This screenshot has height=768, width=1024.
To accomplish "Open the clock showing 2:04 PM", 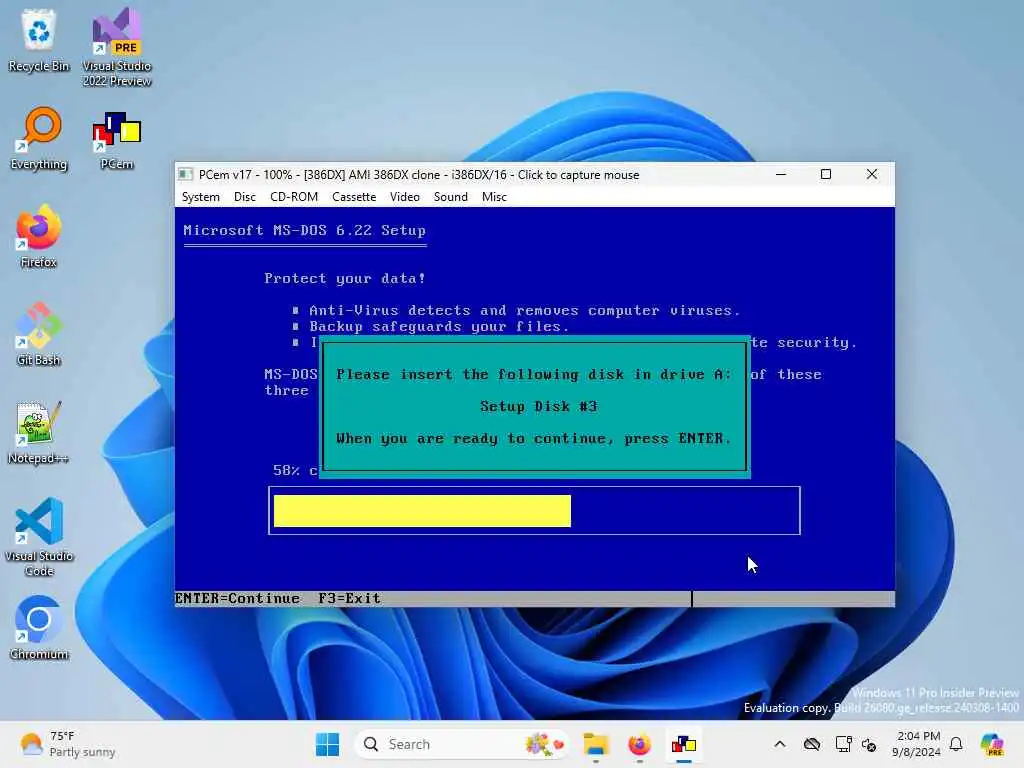I will tap(917, 744).
